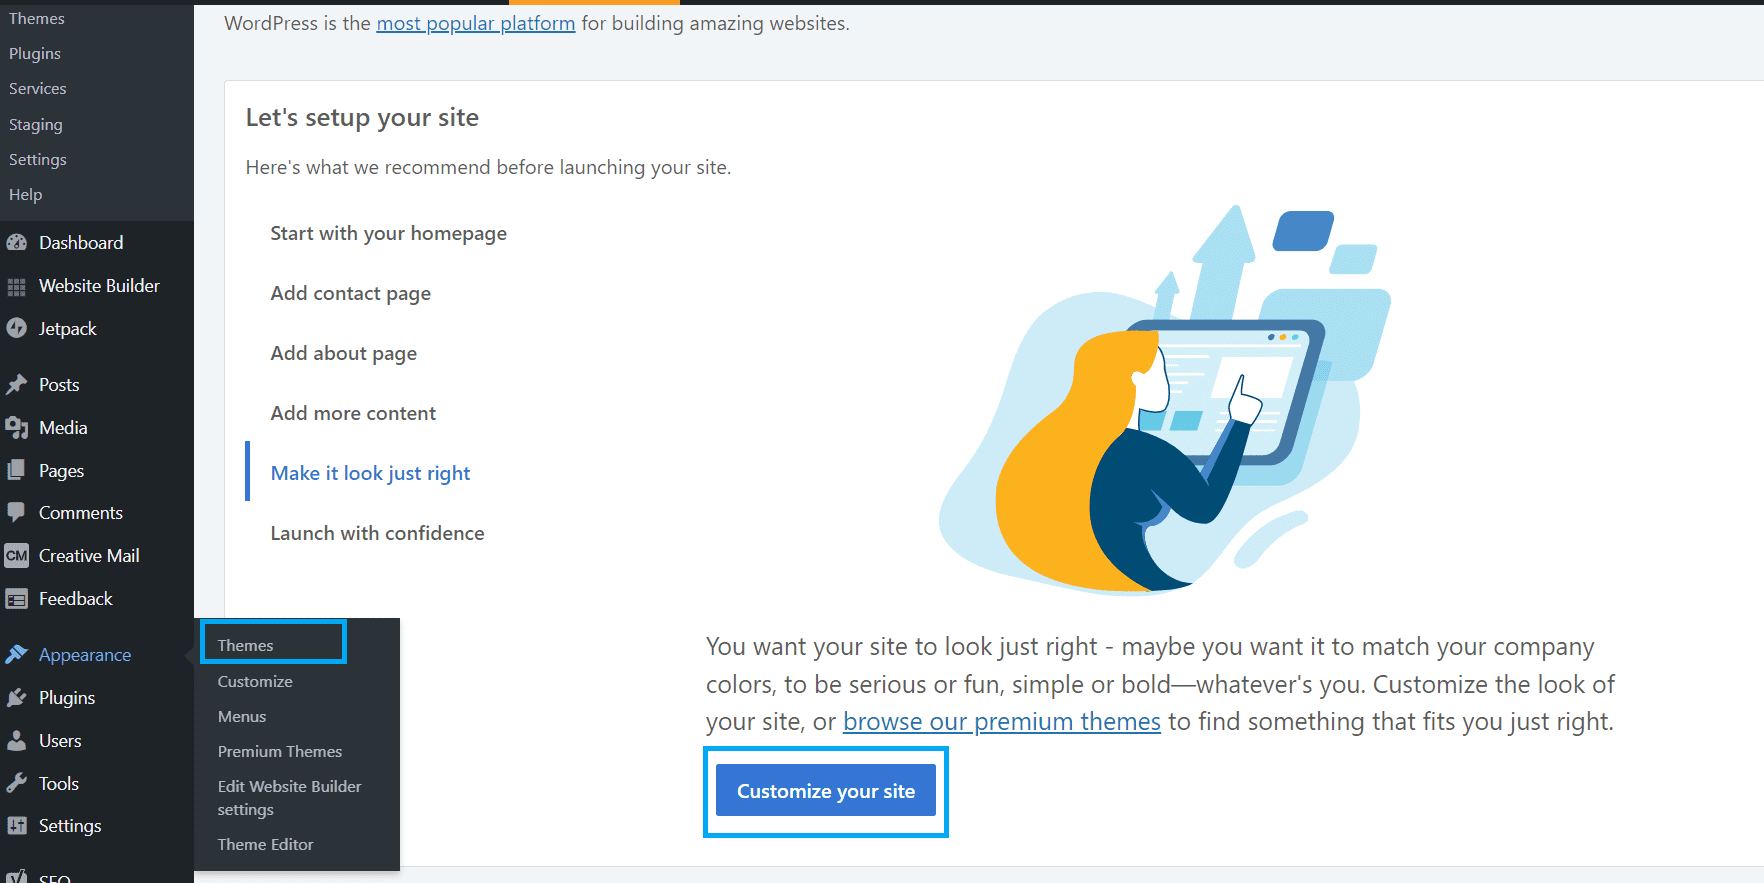Click the Posts pushpin icon

[16, 385]
